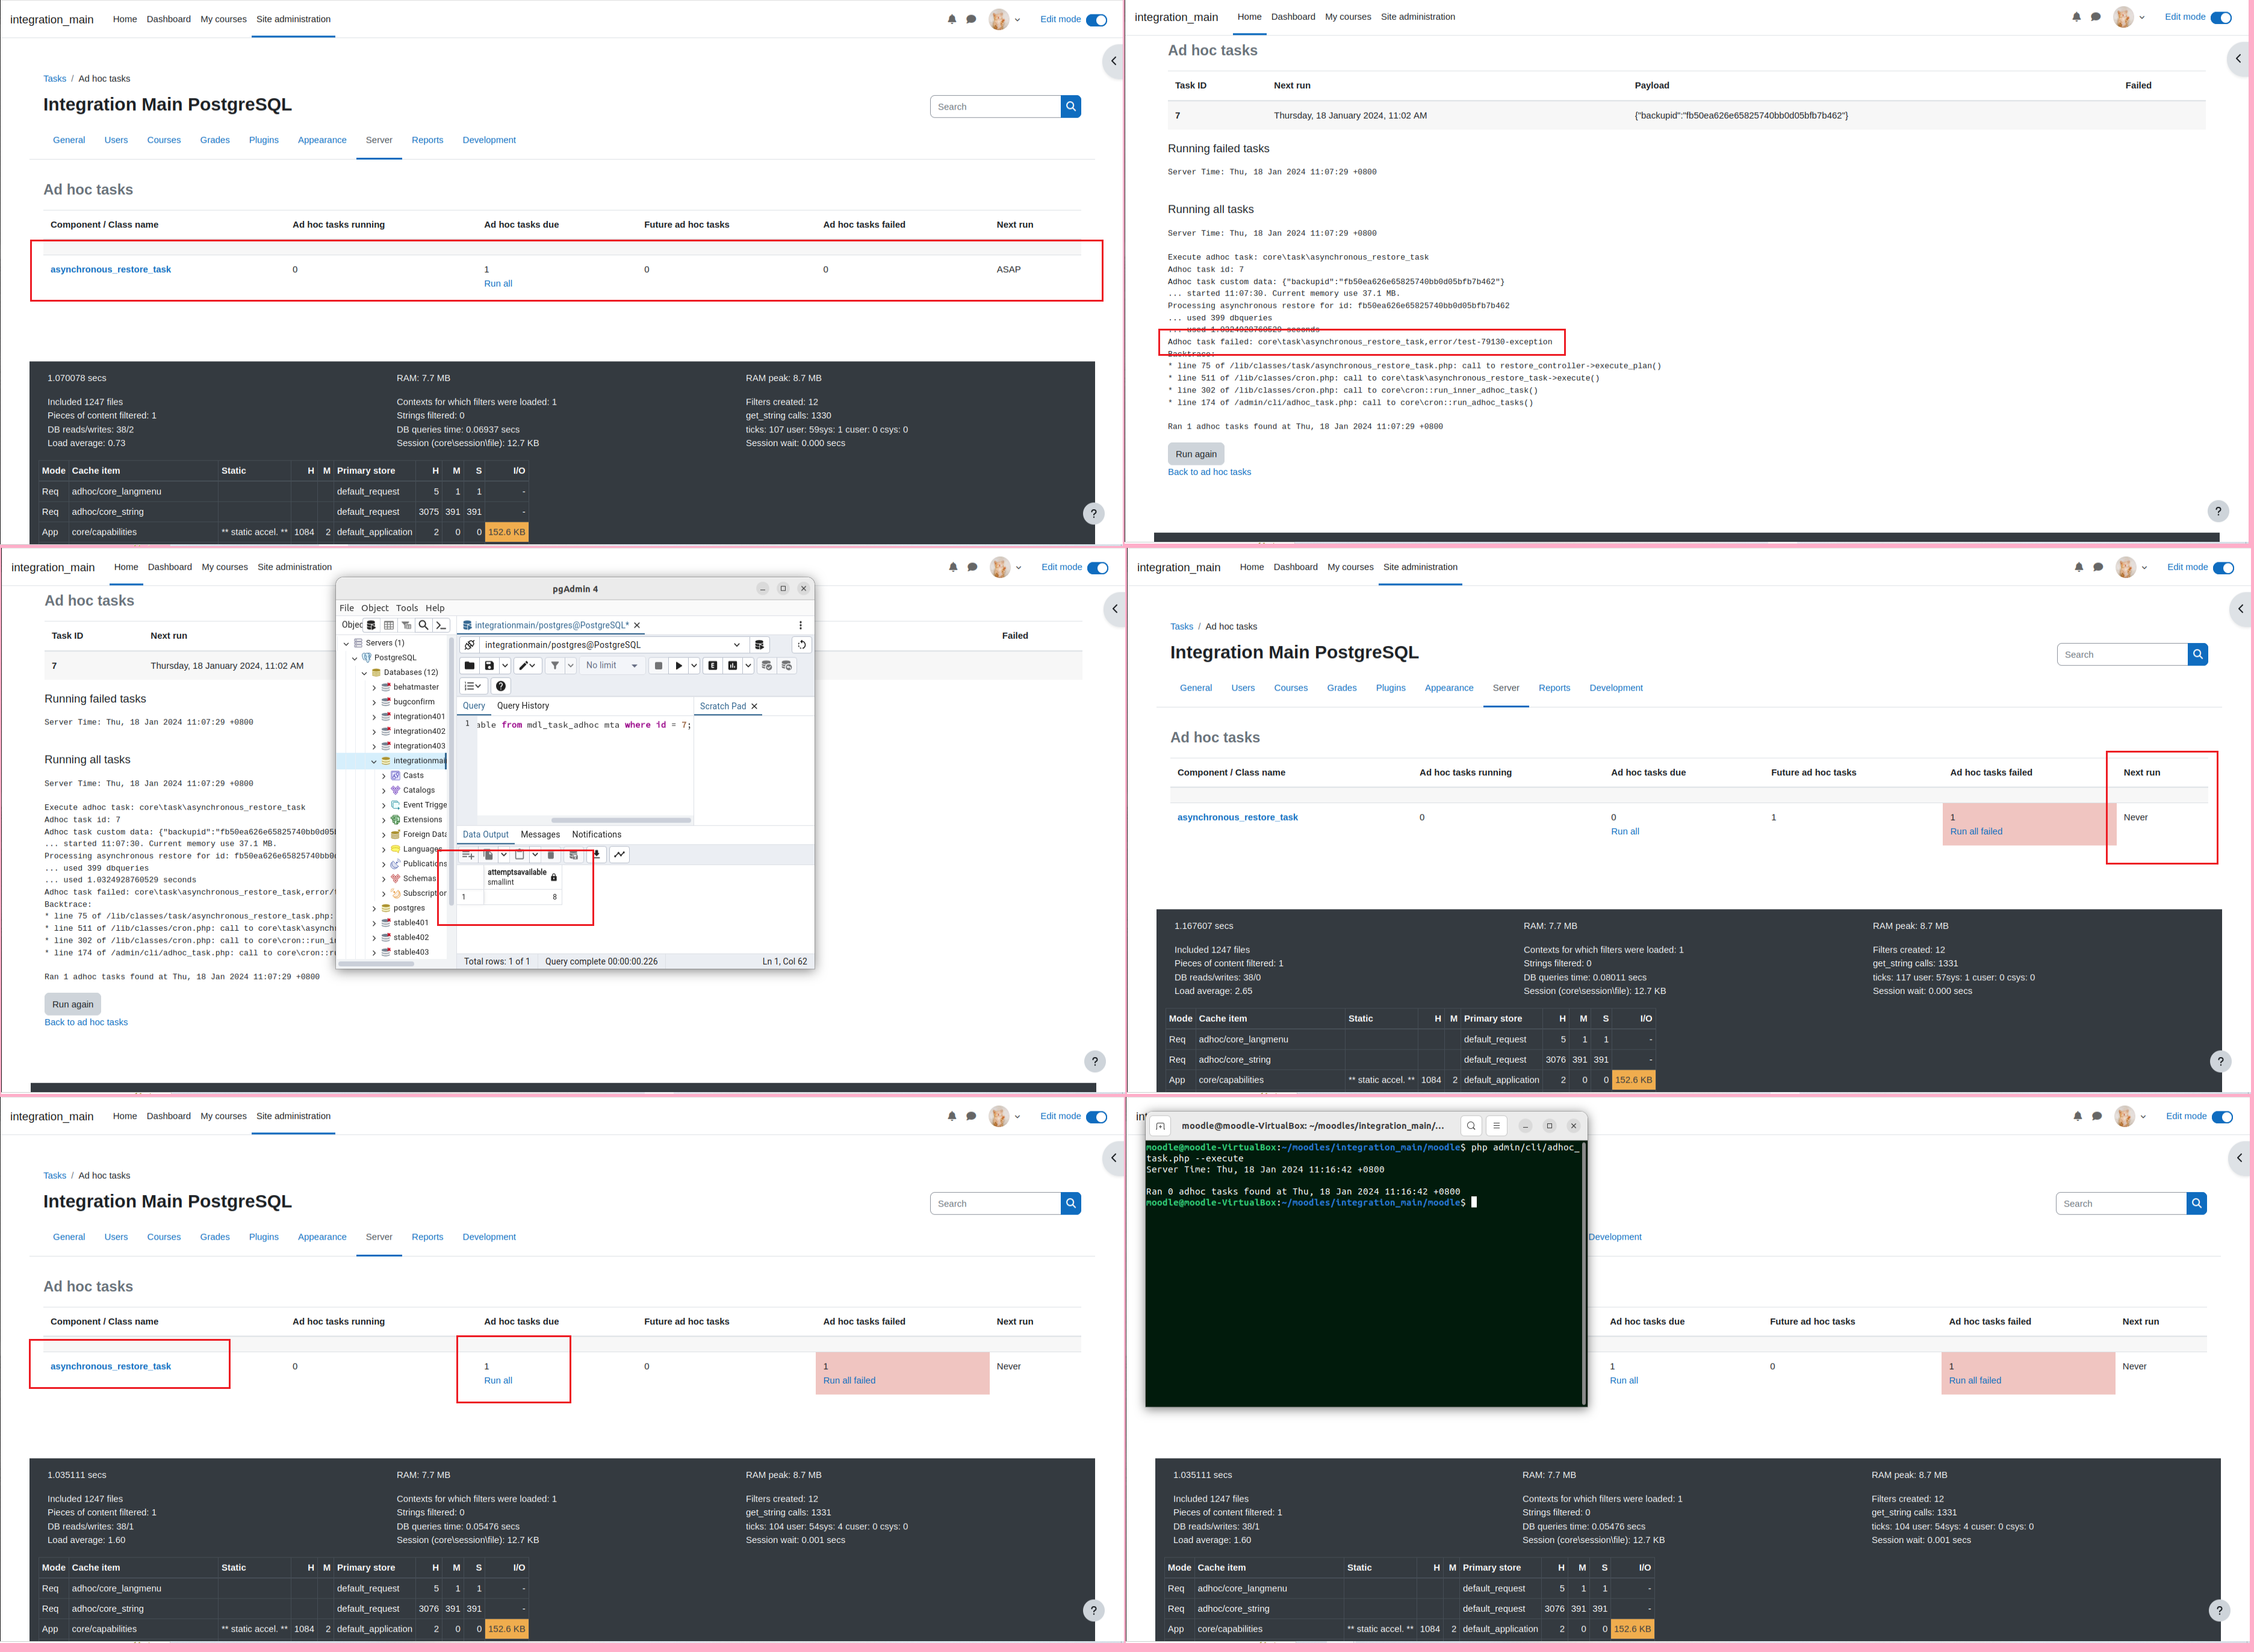Click the Explain (E) icon in pgAdmin
Screen dimensions: 2254x1652
pos(712,666)
